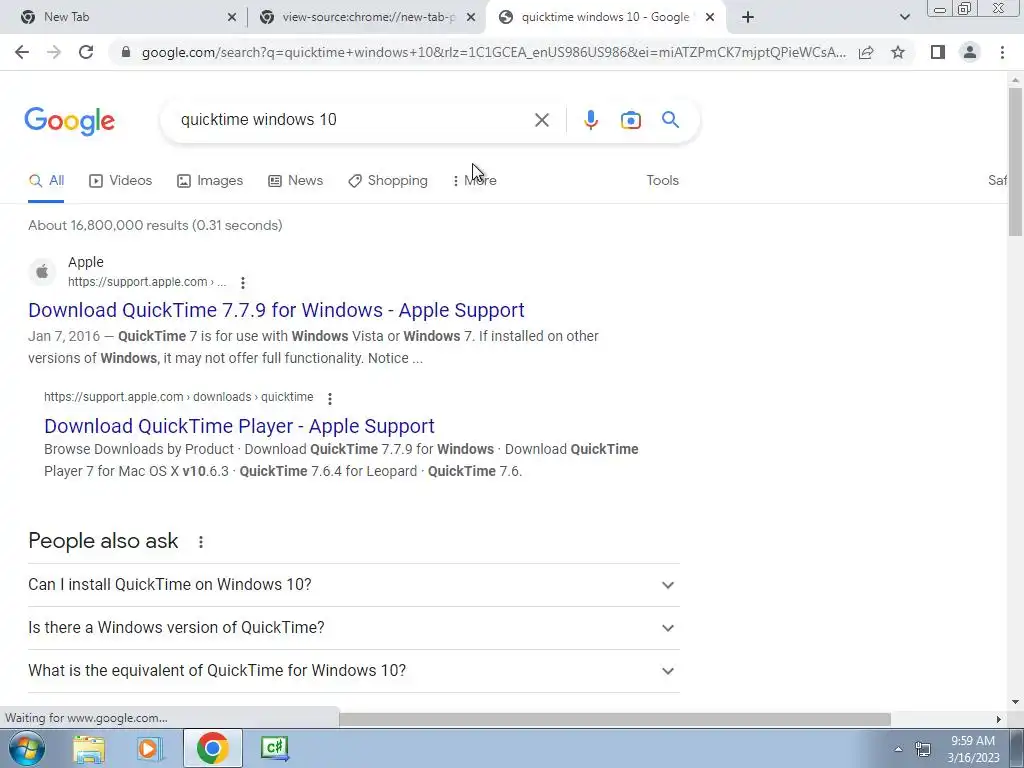The image size is (1024, 768).
Task: Expand the equivalent of QuickTime question
Action: tap(354, 671)
